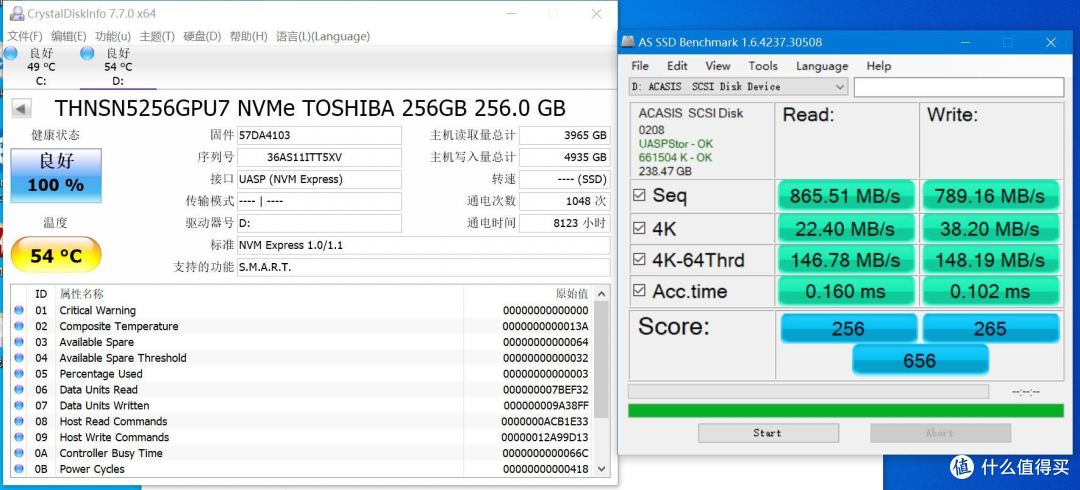Open the AS SSD Language menu
This screenshot has width=1080, height=490.
tap(822, 66)
